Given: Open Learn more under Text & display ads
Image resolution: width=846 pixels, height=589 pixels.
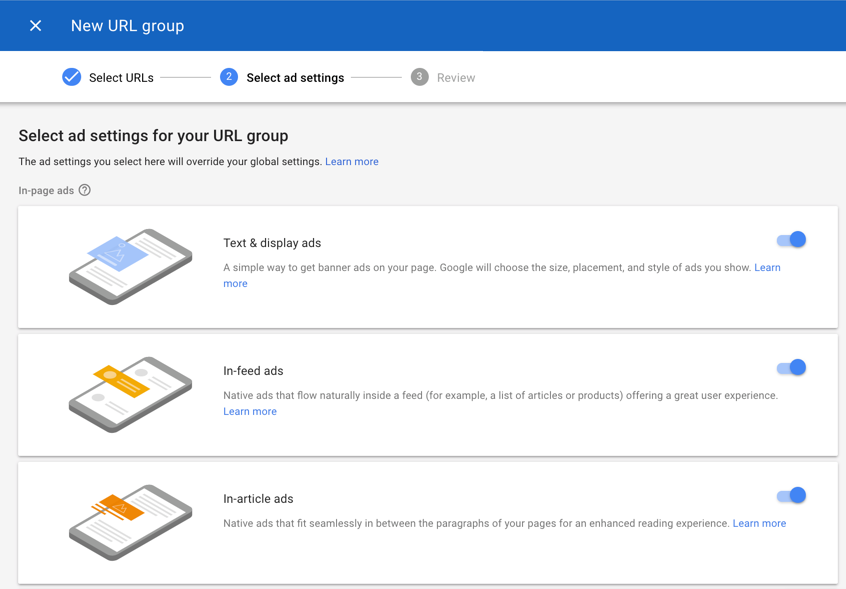Looking at the screenshot, I should 767,268.
